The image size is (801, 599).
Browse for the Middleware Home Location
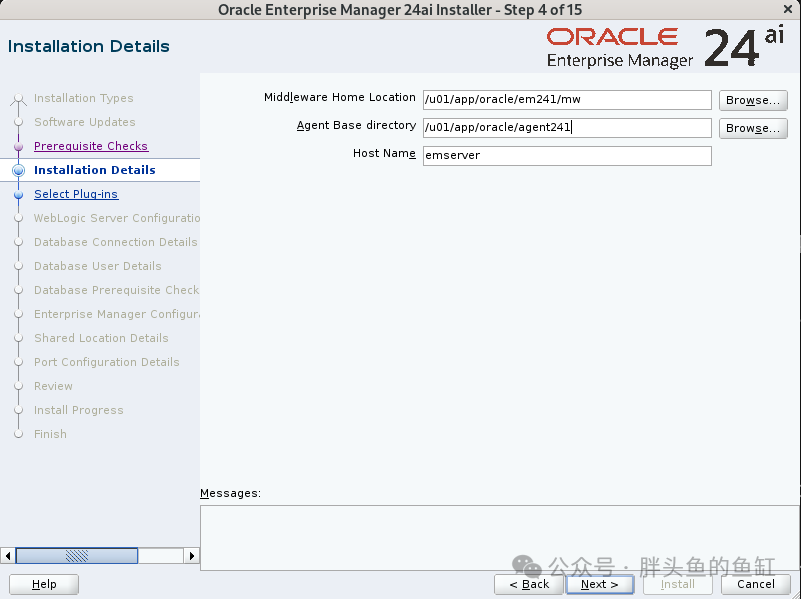(753, 100)
